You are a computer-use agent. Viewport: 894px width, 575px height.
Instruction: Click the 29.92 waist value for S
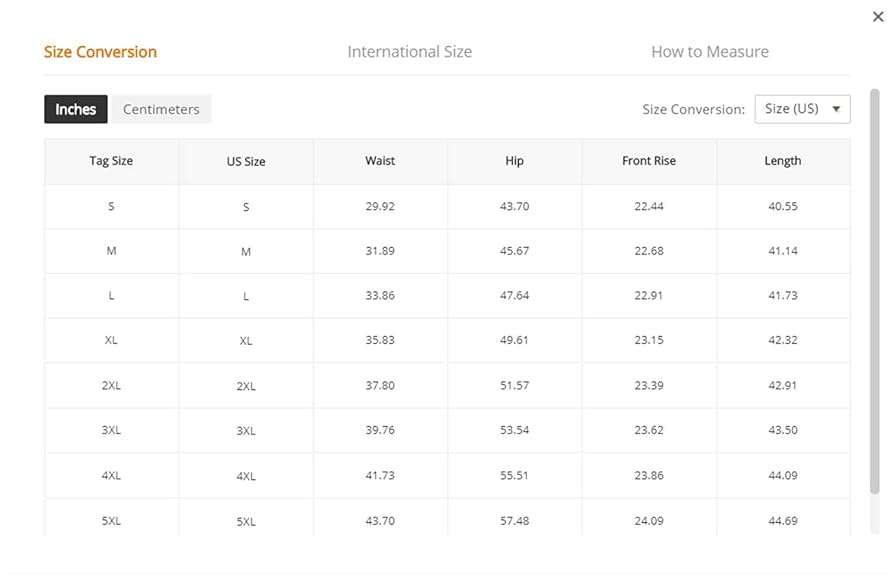pos(380,206)
